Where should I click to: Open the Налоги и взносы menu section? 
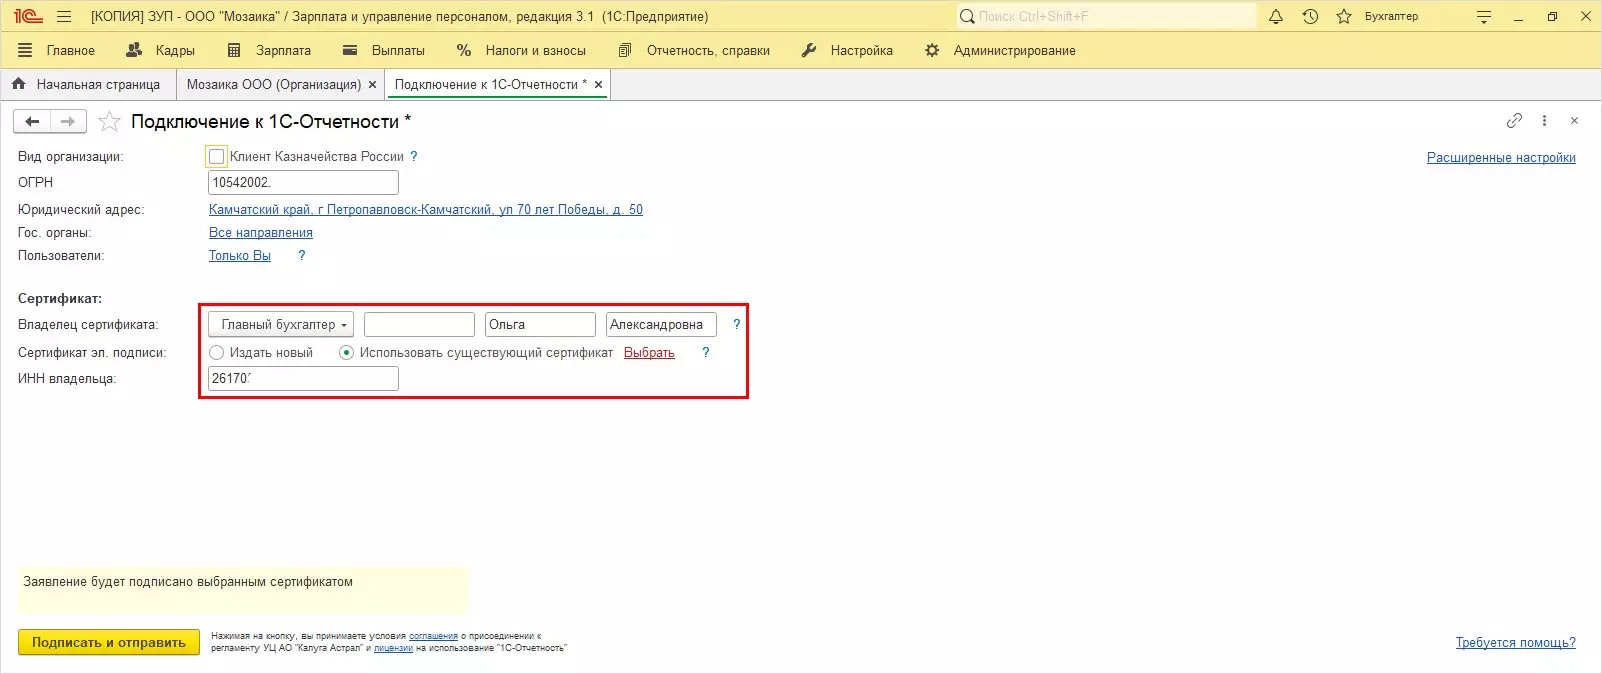(x=521, y=50)
